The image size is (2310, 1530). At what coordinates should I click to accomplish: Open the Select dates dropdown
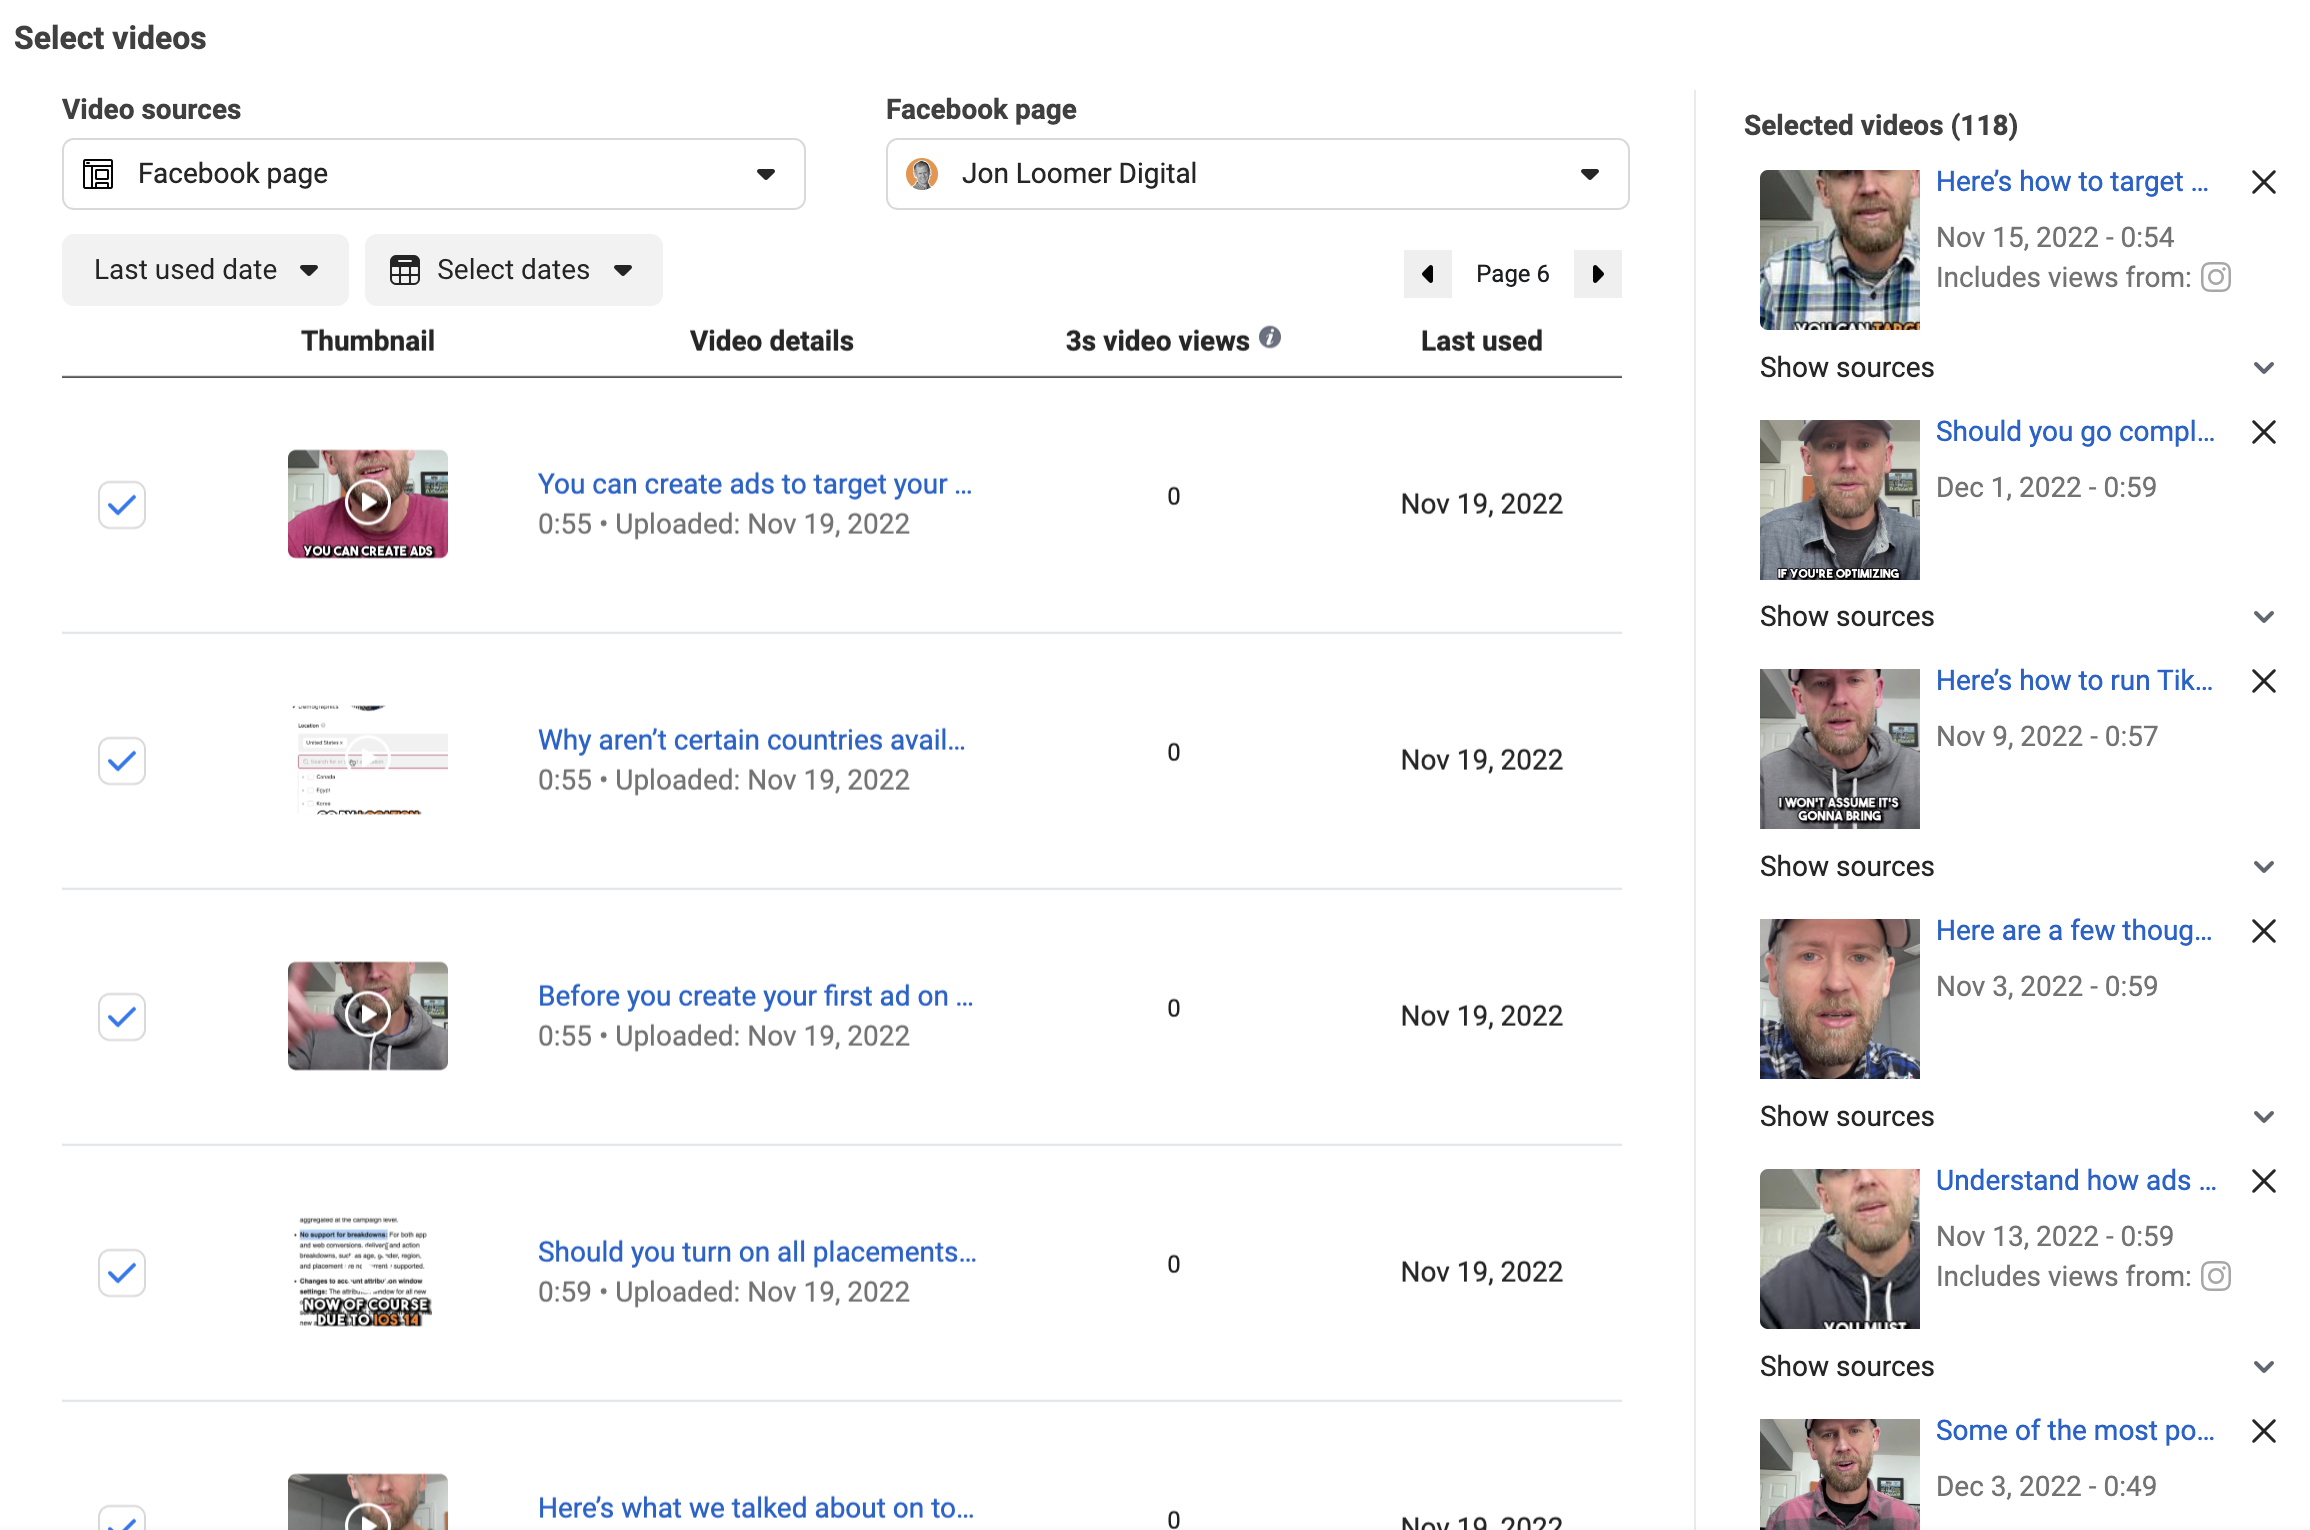[514, 270]
